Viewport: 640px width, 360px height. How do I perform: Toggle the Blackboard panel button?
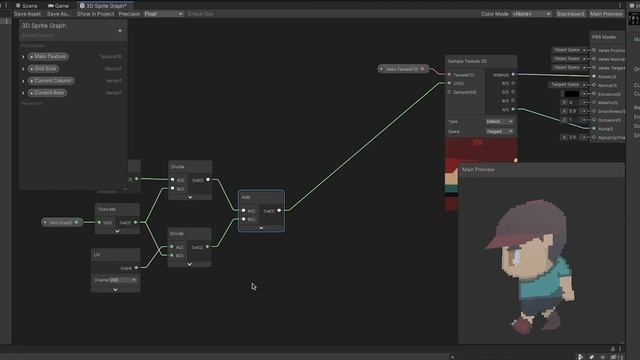click(x=570, y=14)
